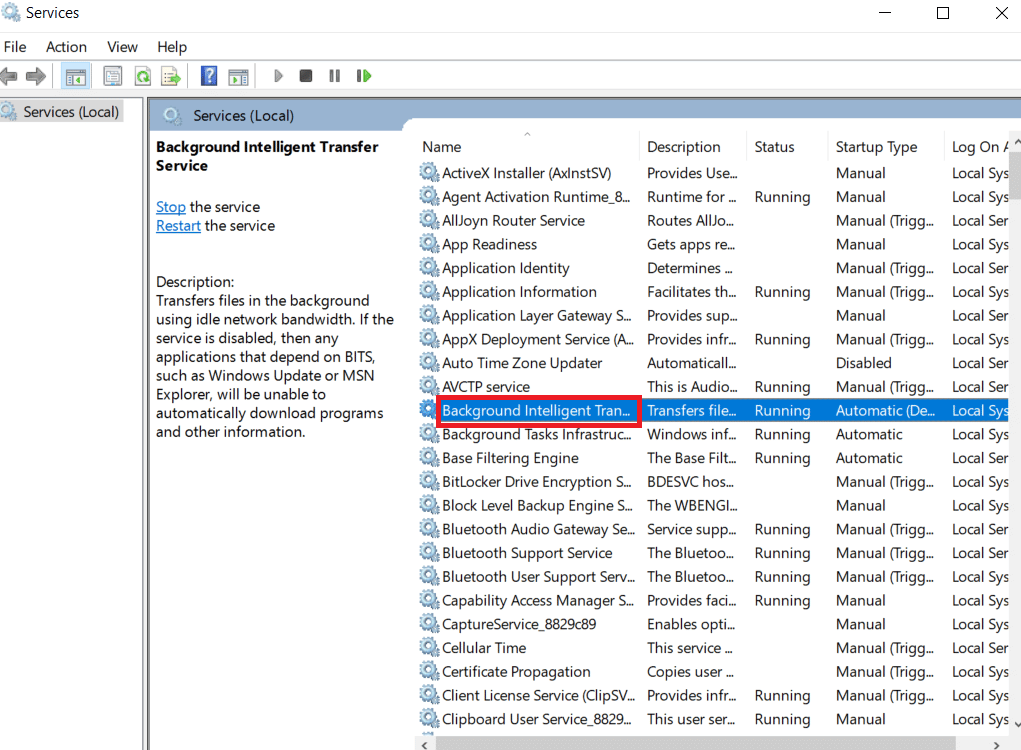Select Application Information service row
Image resolution: width=1021 pixels, height=750 pixels.
click(x=519, y=292)
